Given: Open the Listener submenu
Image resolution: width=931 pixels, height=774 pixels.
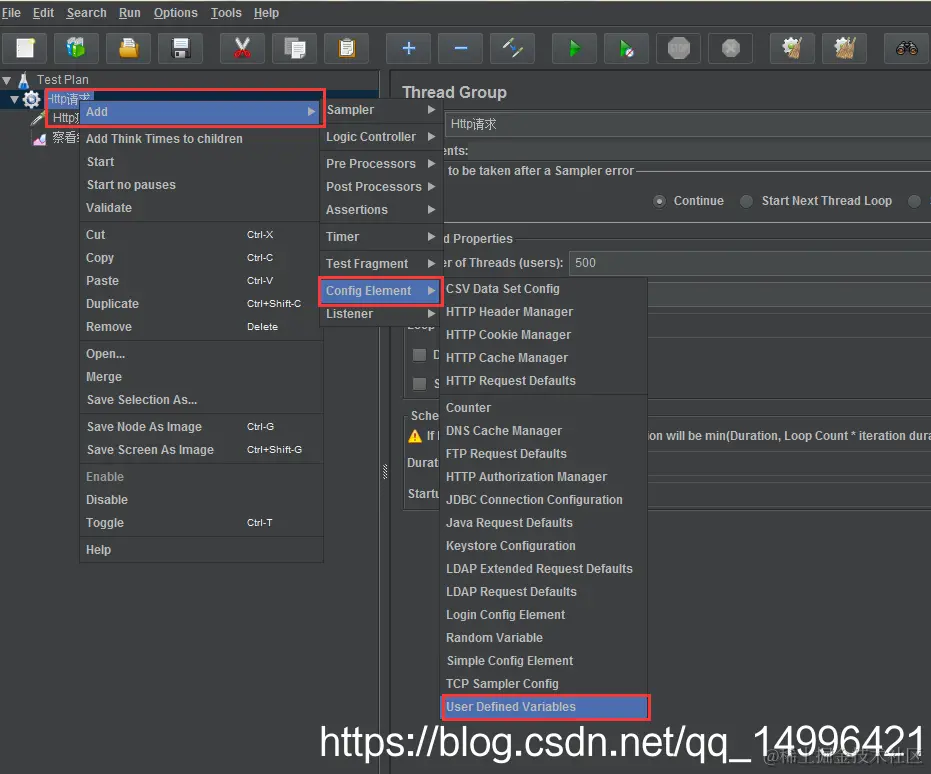Looking at the screenshot, I should coord(381,313).
